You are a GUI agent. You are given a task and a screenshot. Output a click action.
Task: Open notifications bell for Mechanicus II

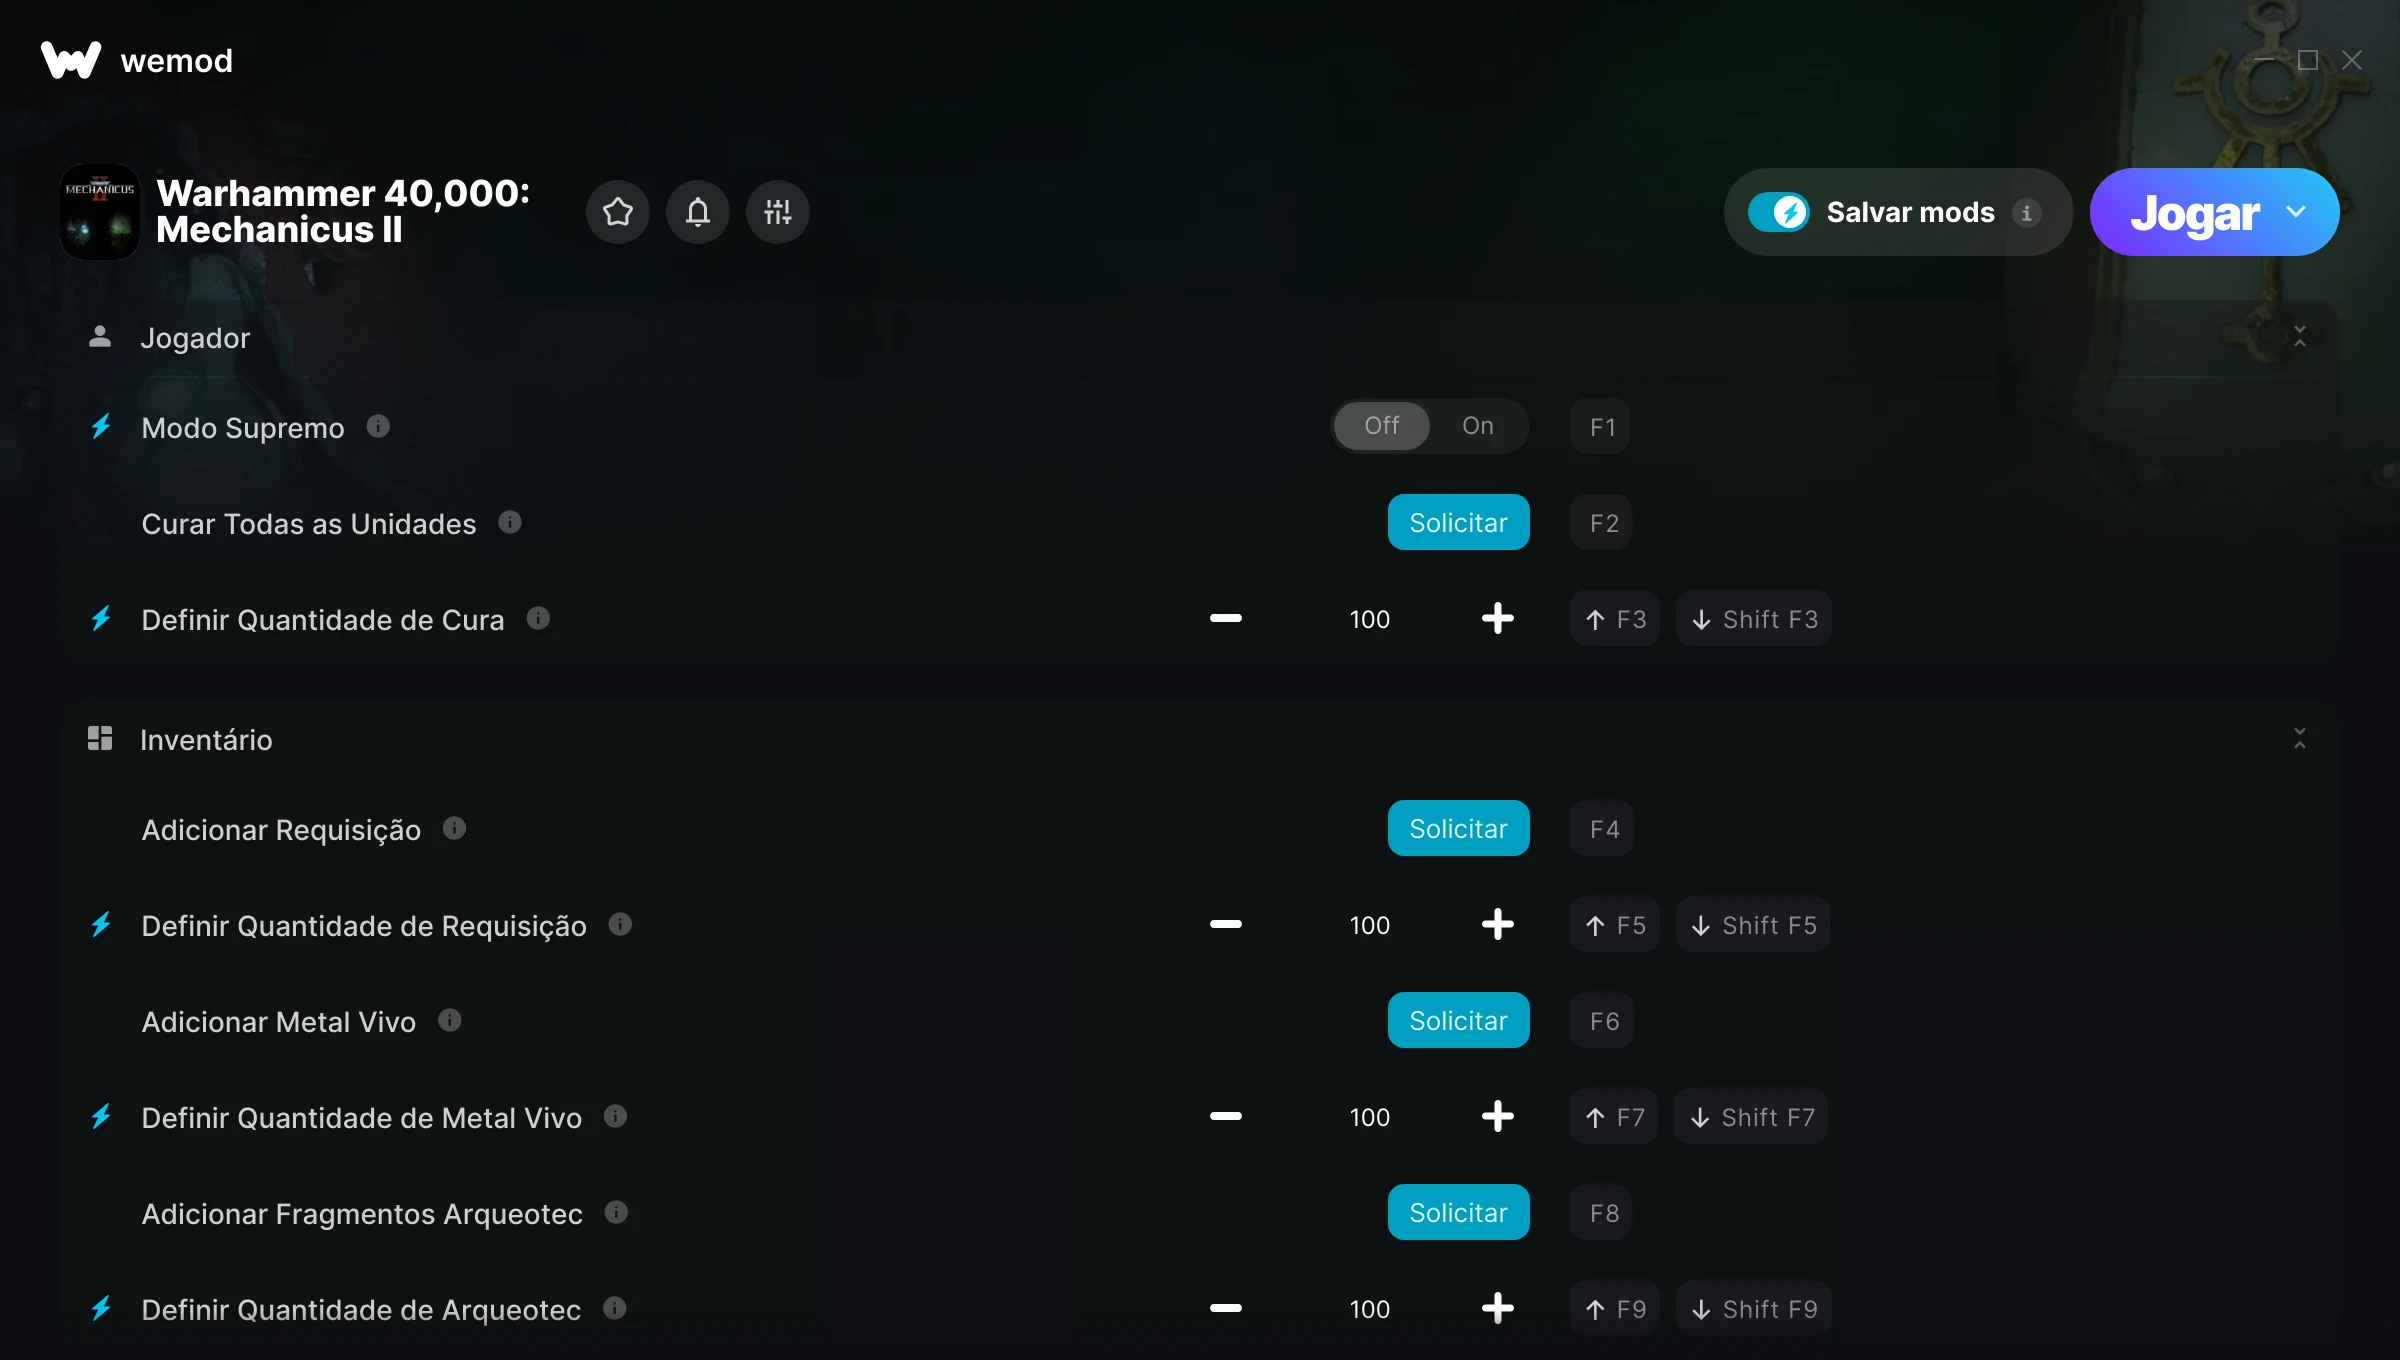(x=698, y=212)
